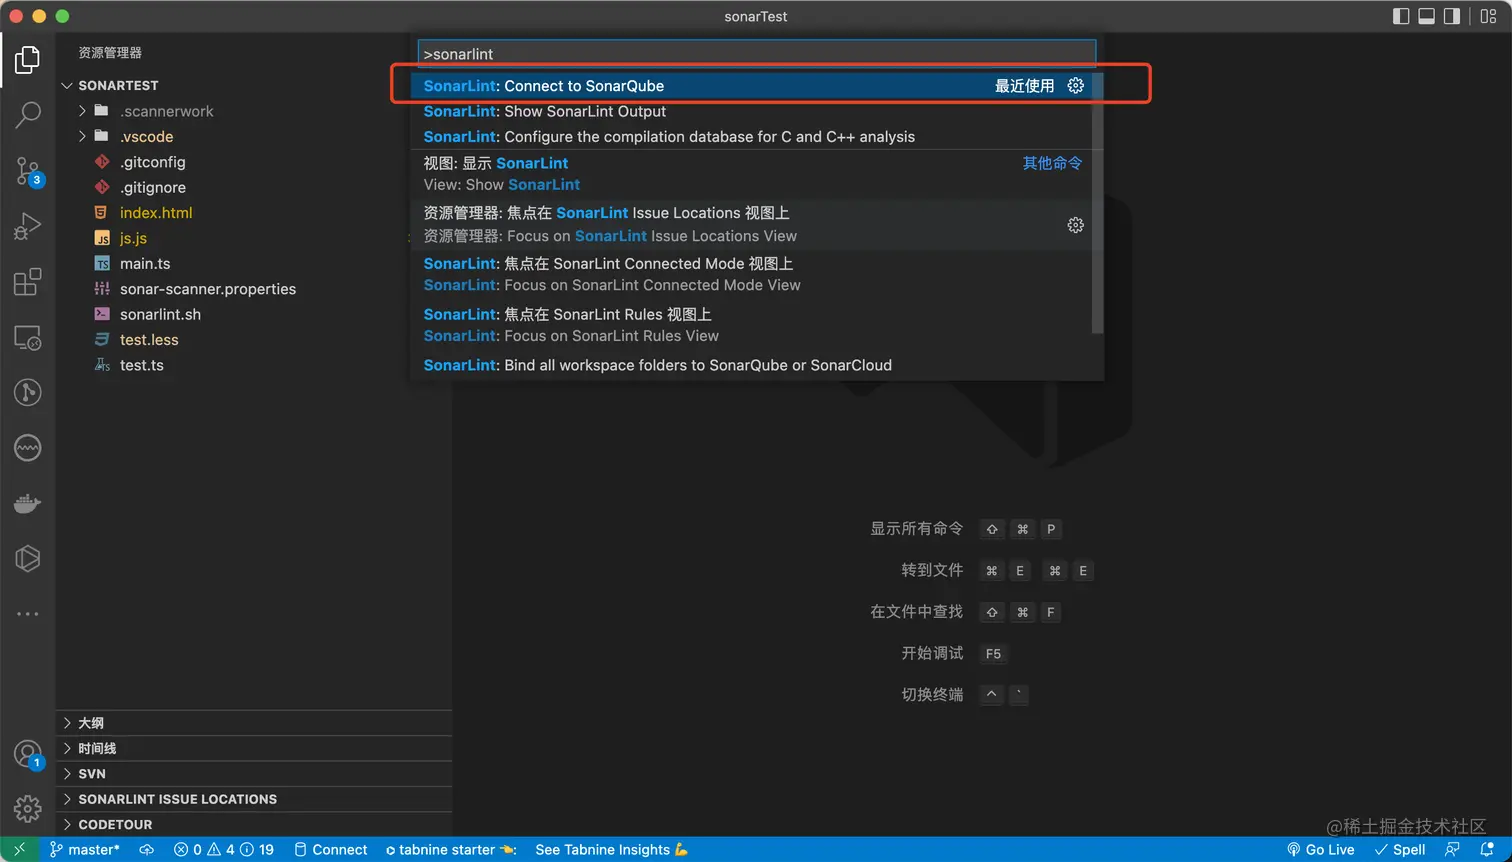This screenshot has width=1512, height=862.
Task: Open the Docker view icon
Action: [x=27, y=503]
